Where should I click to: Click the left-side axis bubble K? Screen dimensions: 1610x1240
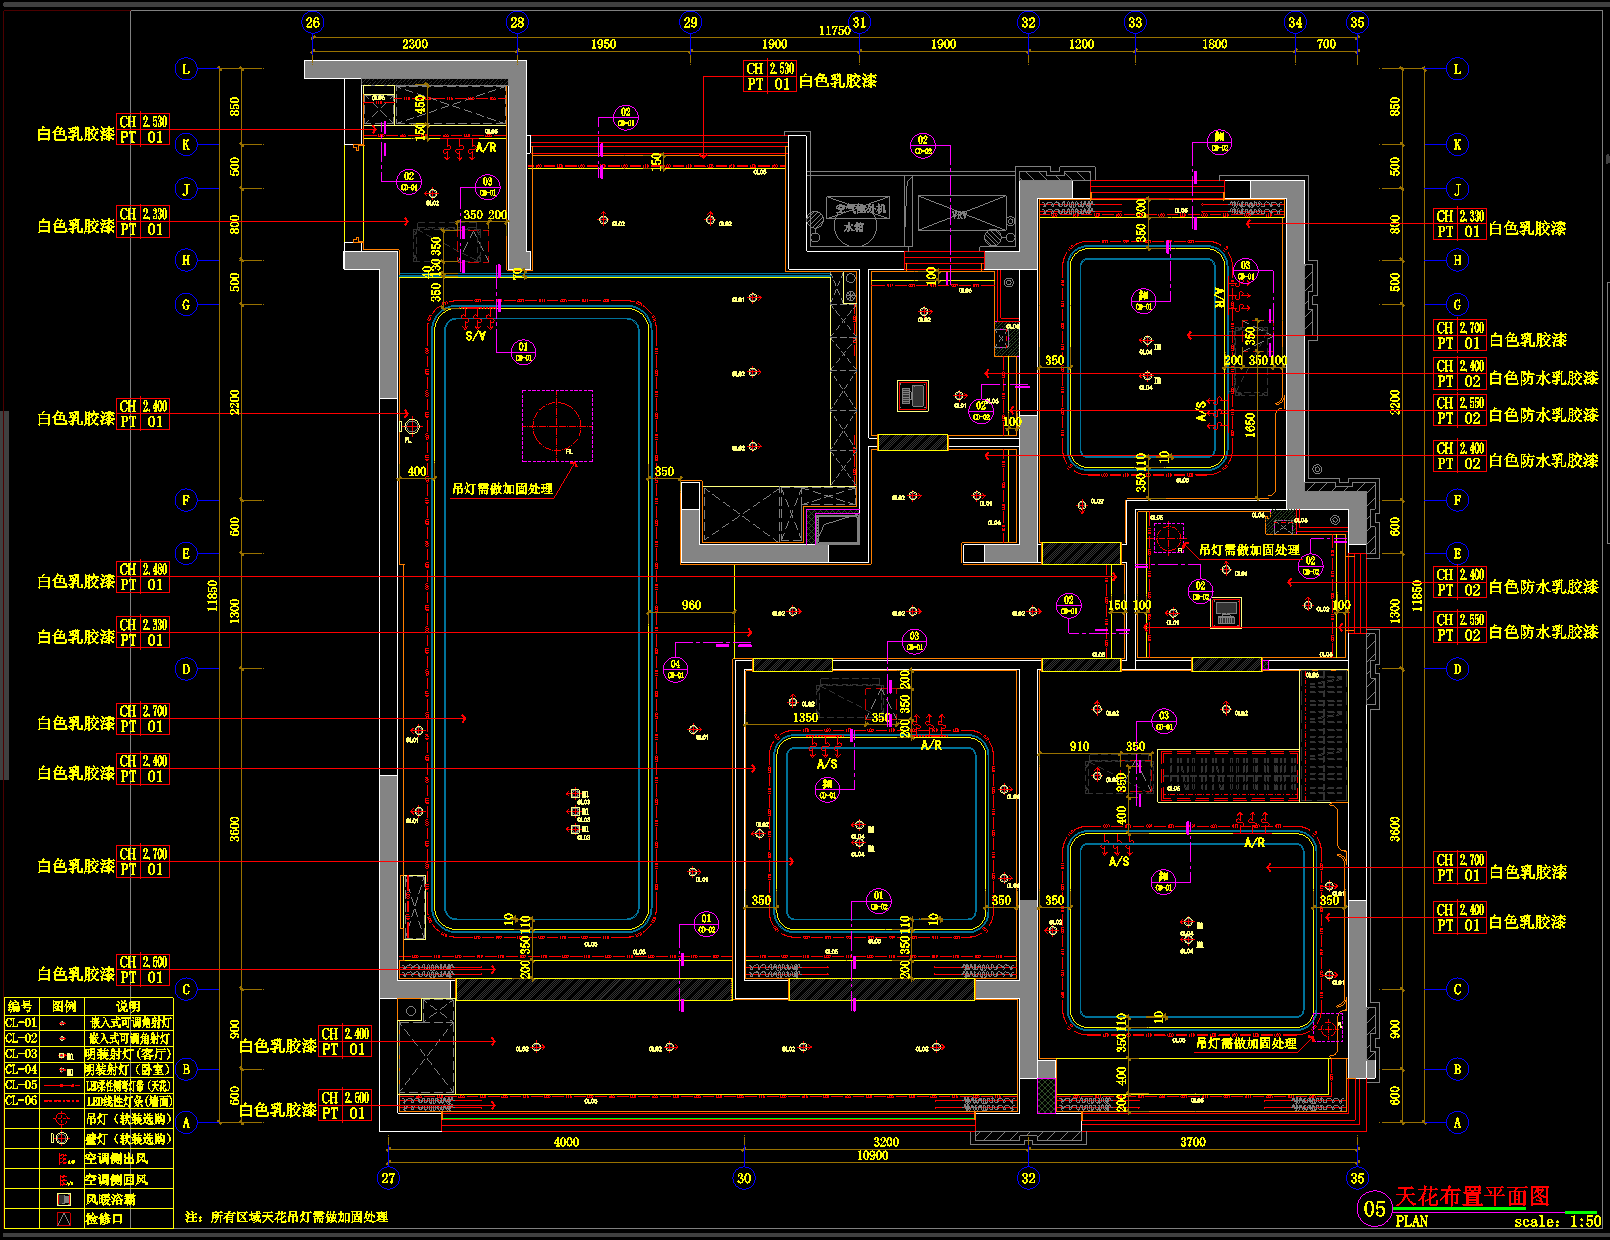point(186,144)
